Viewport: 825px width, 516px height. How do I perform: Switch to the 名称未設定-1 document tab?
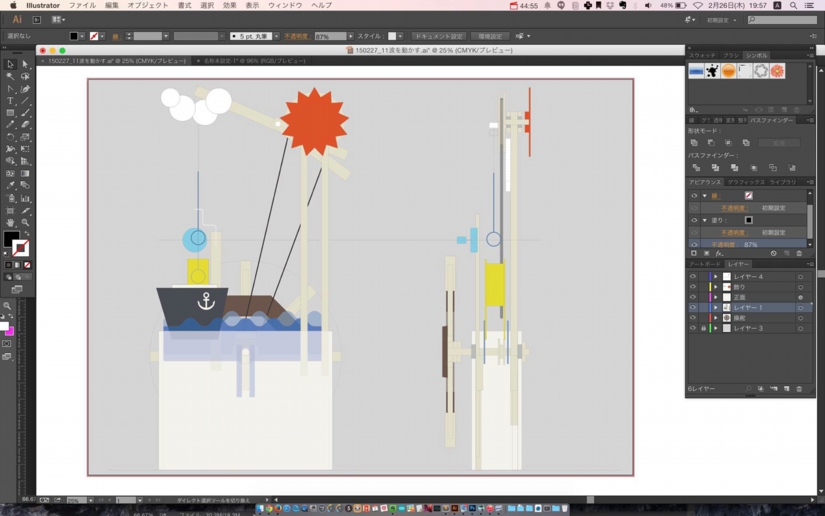254,61
